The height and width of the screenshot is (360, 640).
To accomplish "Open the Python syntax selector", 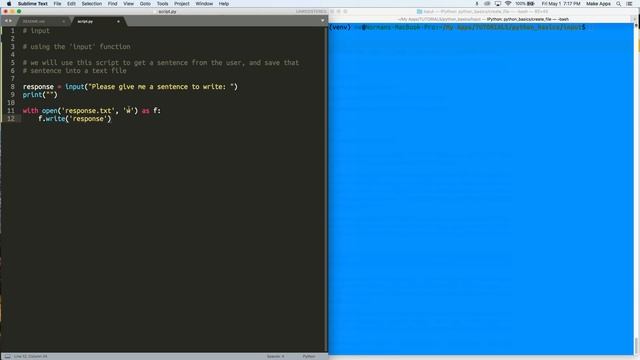I will [309, 356].
